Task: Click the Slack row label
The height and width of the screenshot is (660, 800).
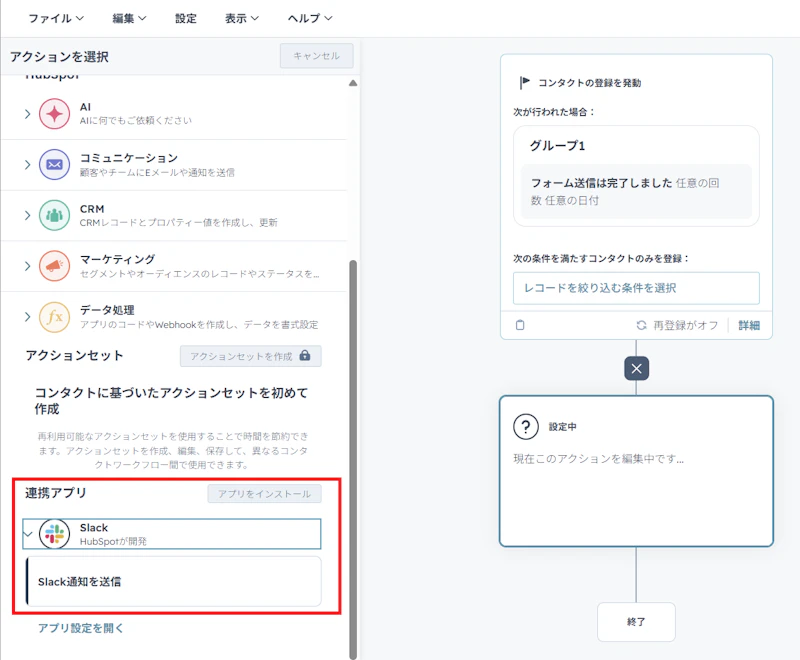Action: click(x=94, y=527)
